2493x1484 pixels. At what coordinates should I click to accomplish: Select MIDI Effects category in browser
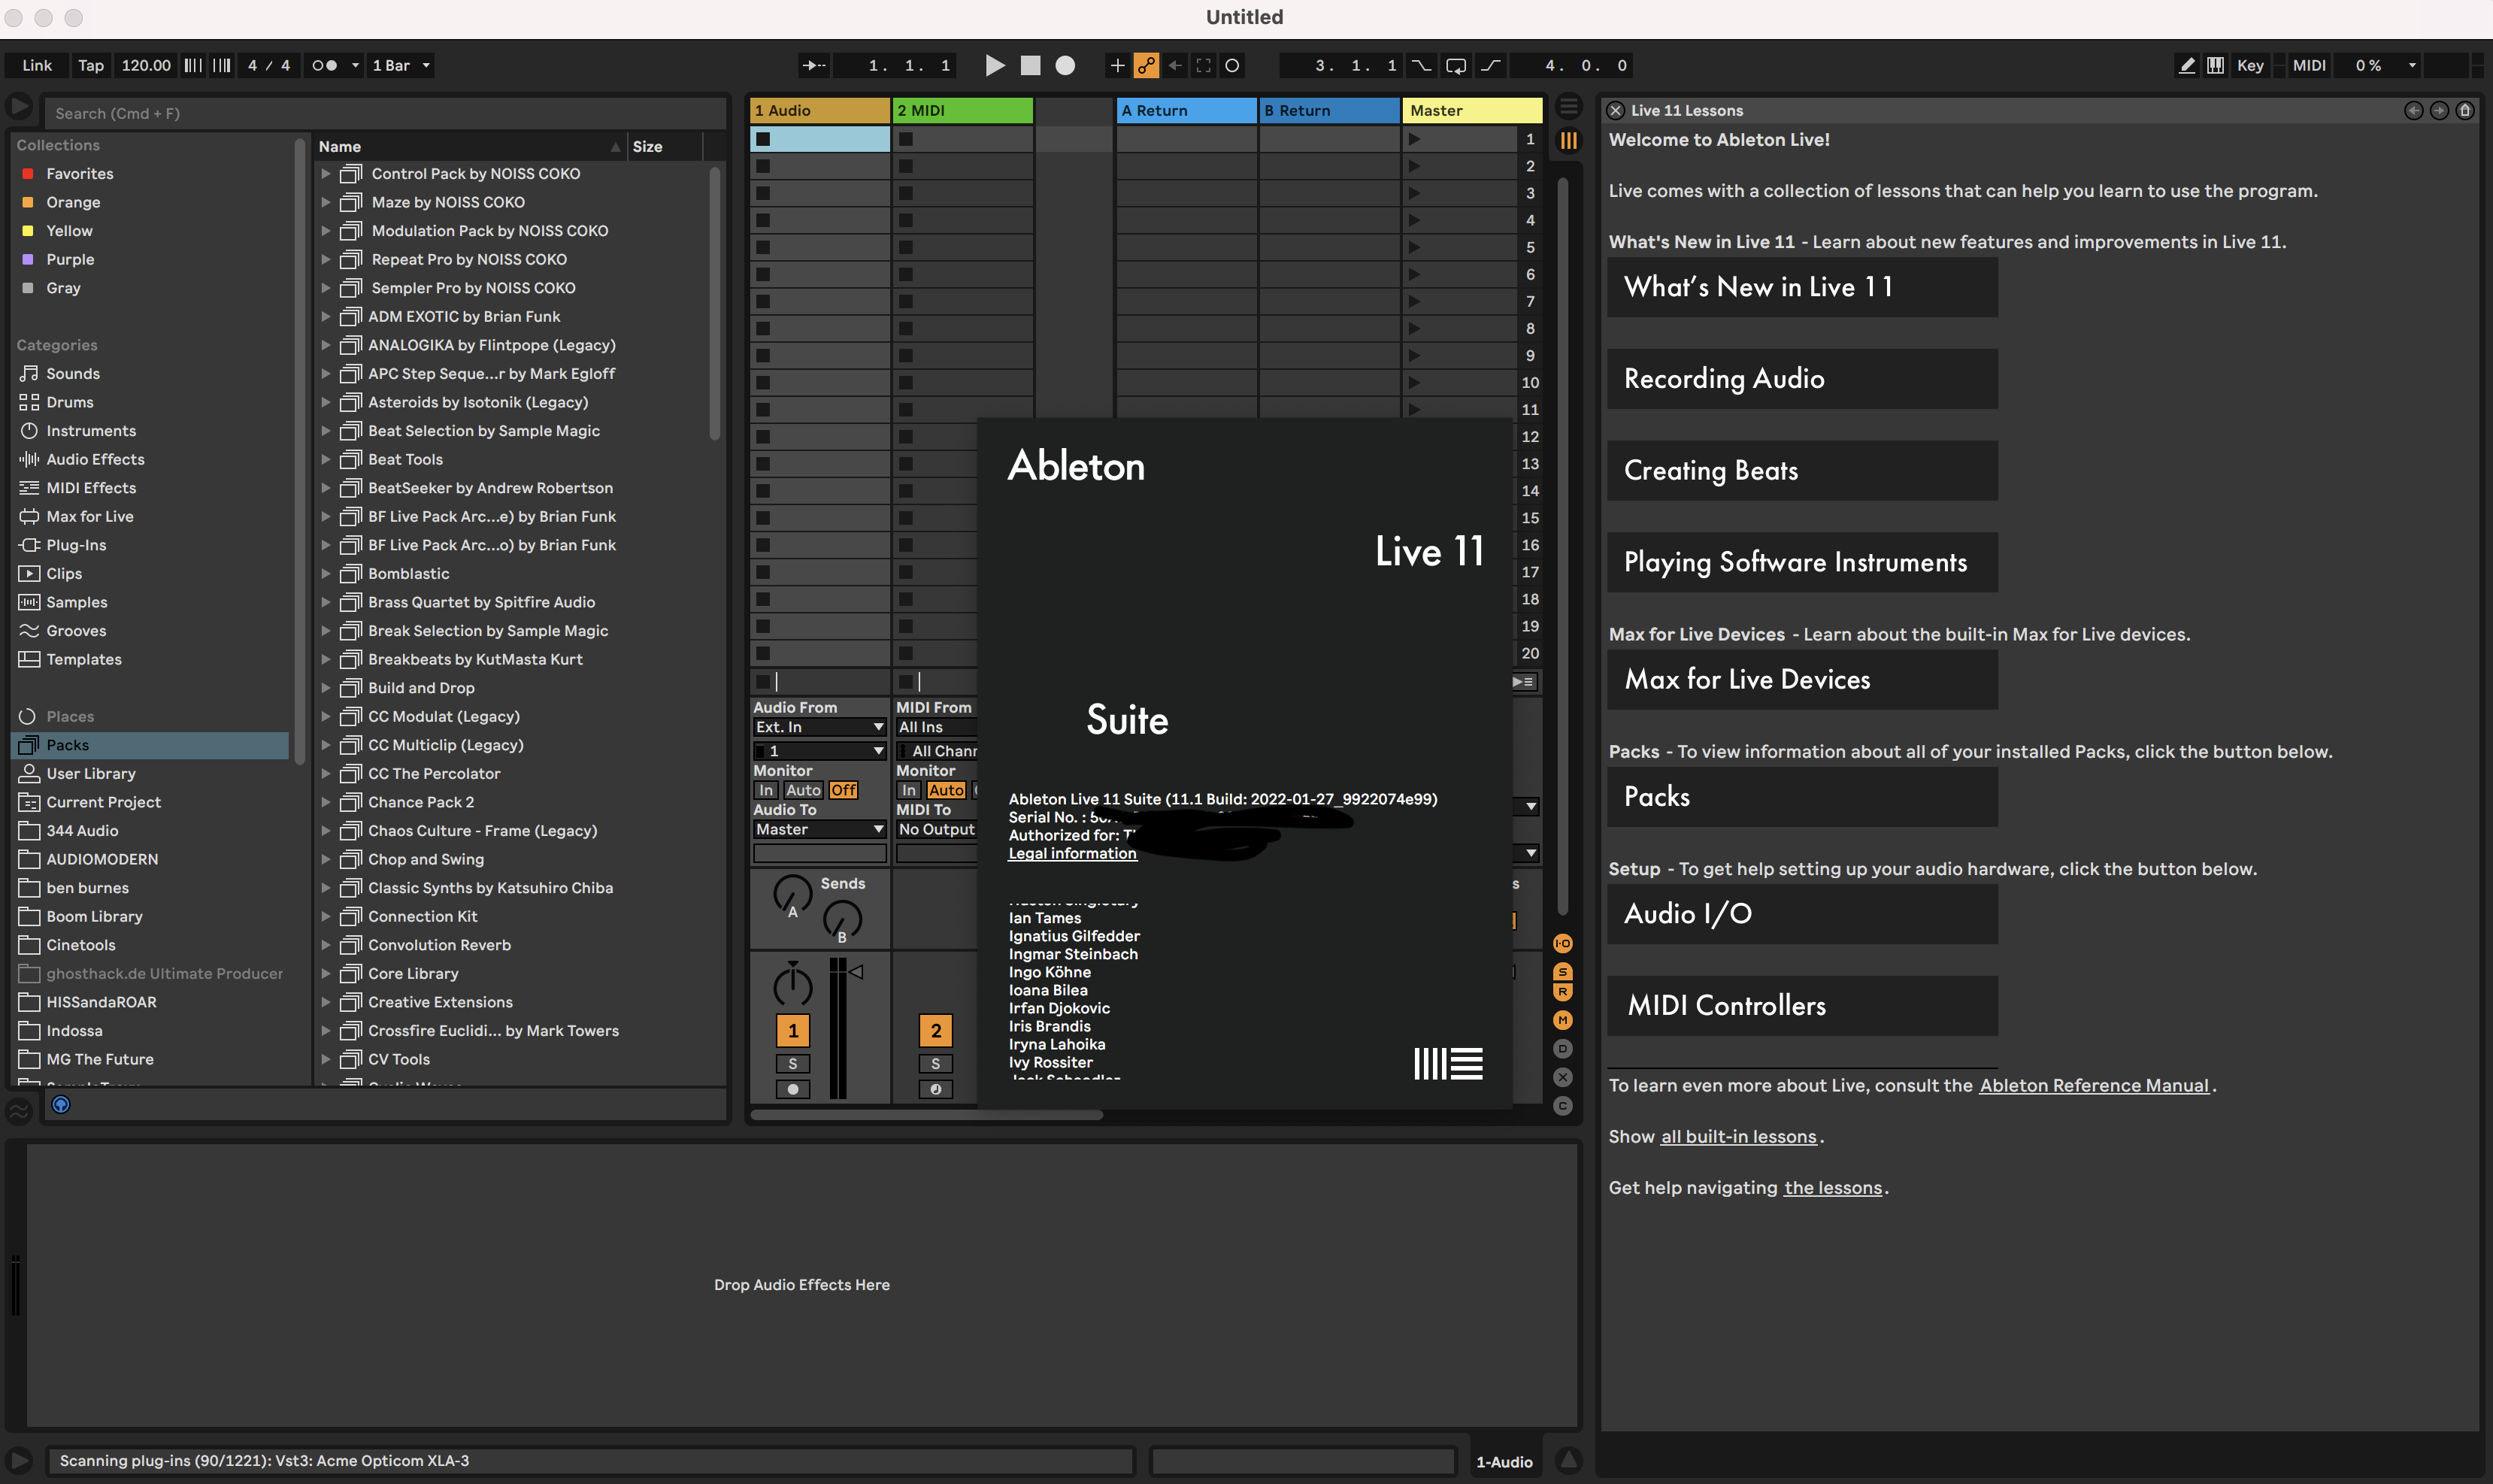pyautogui.click(x=91, y=488)
